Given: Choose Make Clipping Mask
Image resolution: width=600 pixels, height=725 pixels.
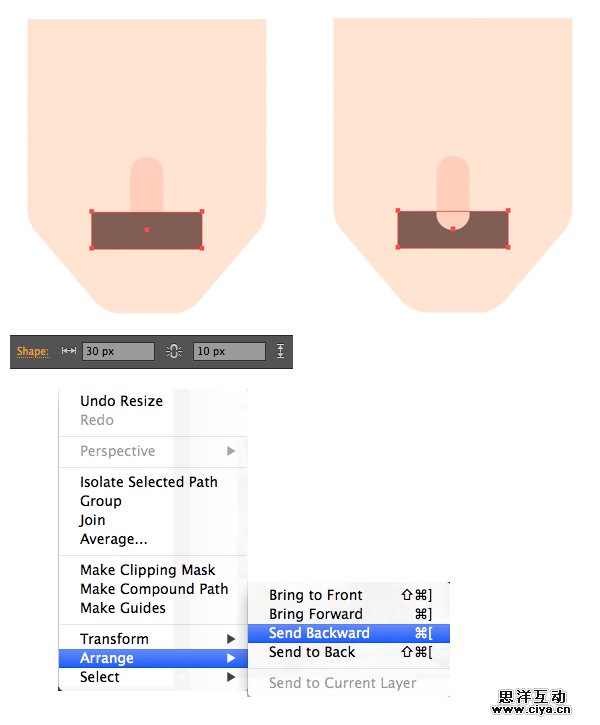Looking at the screenshot, I should pos(147,570).
